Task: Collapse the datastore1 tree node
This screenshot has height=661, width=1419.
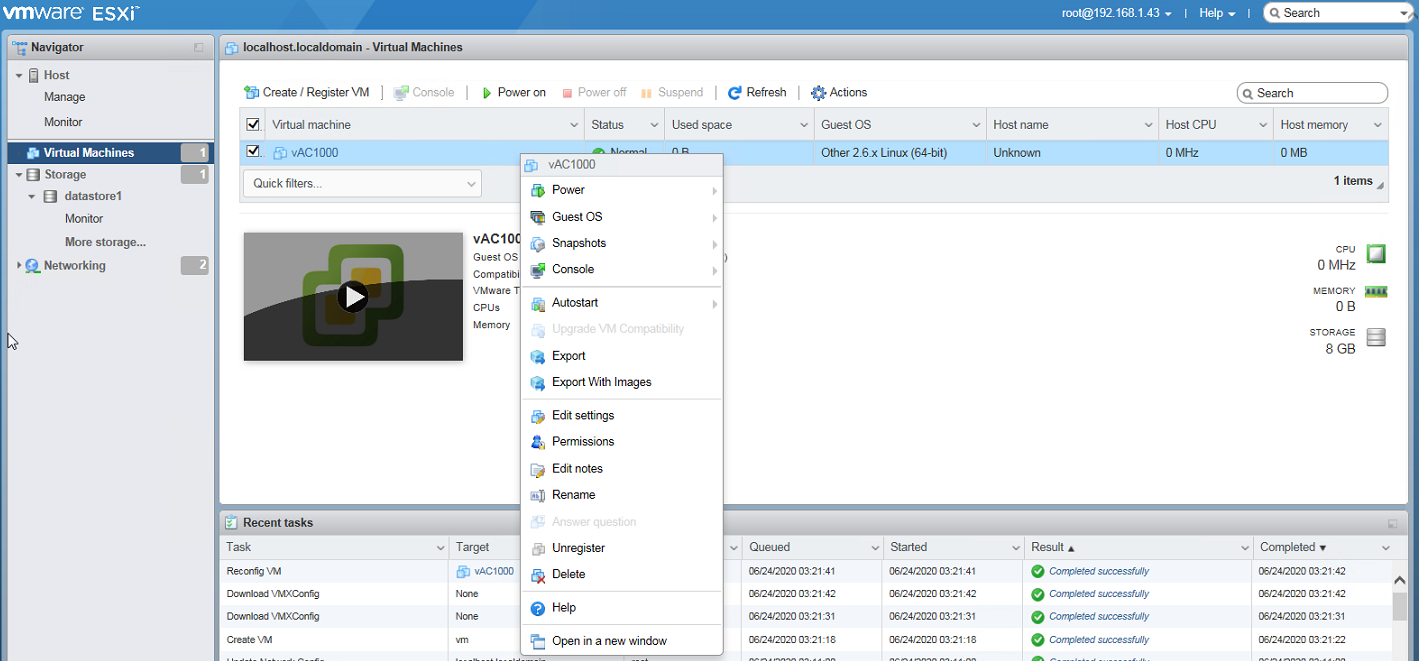Action: (x=32, y=197)
